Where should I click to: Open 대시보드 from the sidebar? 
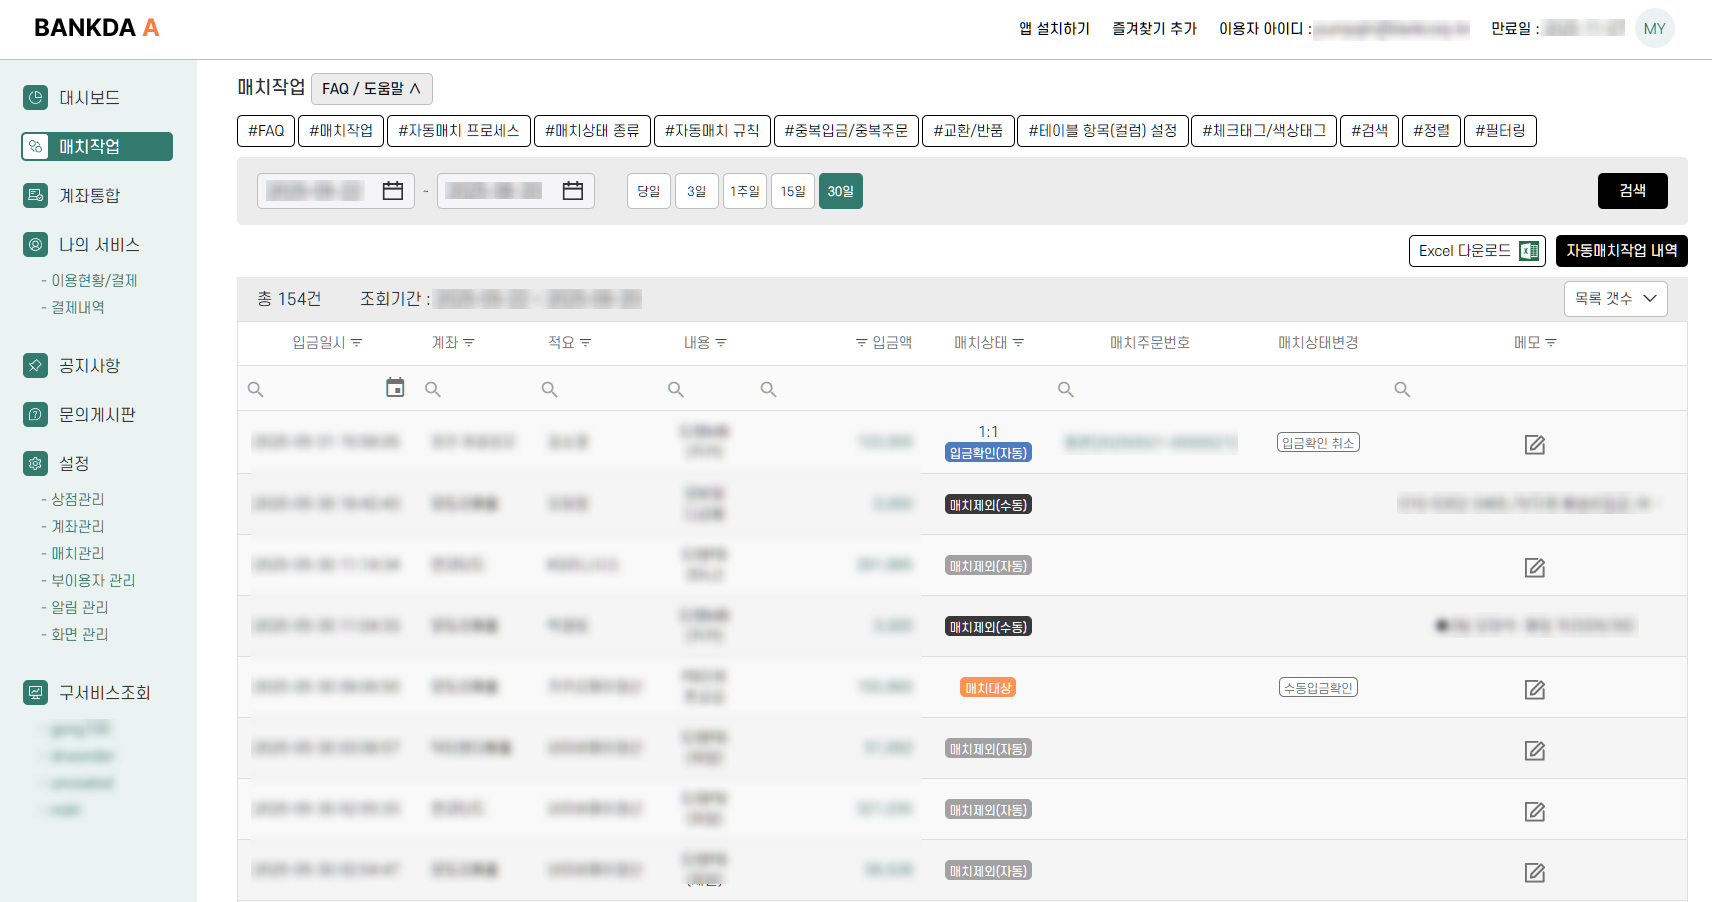(89, 98)
